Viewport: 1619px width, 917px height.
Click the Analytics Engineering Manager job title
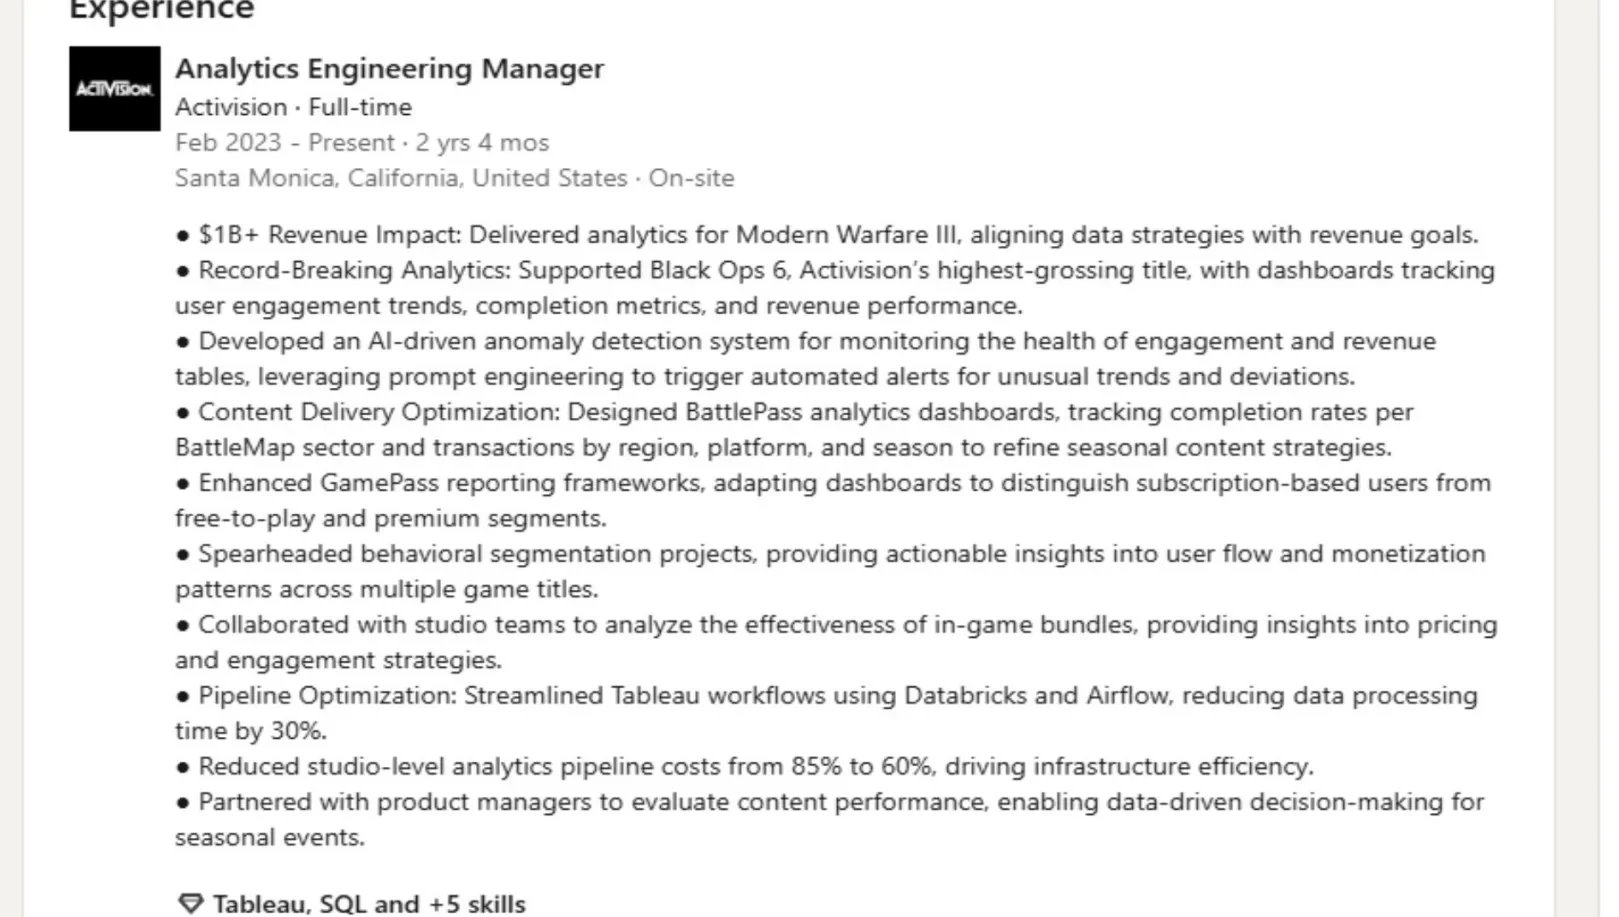point(389,69)
